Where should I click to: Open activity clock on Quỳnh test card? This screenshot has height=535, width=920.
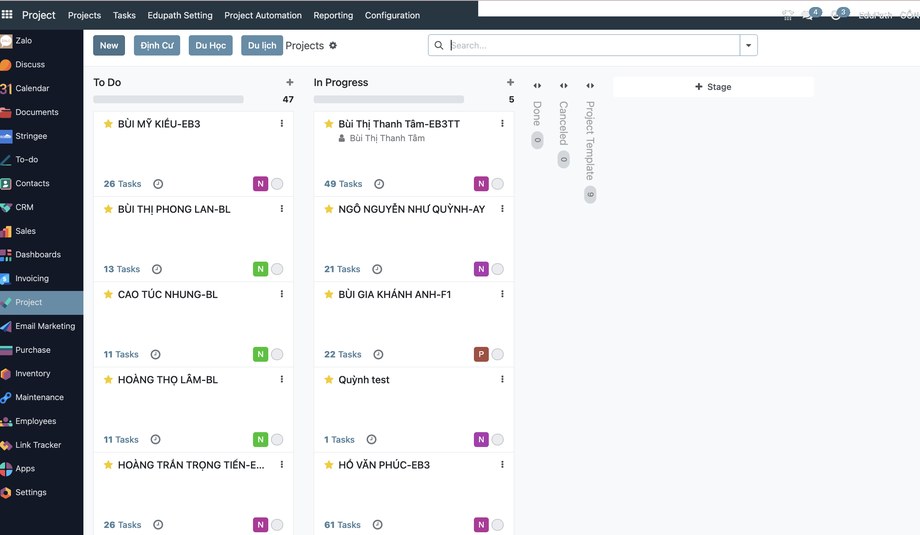click(x=371, y=439)
